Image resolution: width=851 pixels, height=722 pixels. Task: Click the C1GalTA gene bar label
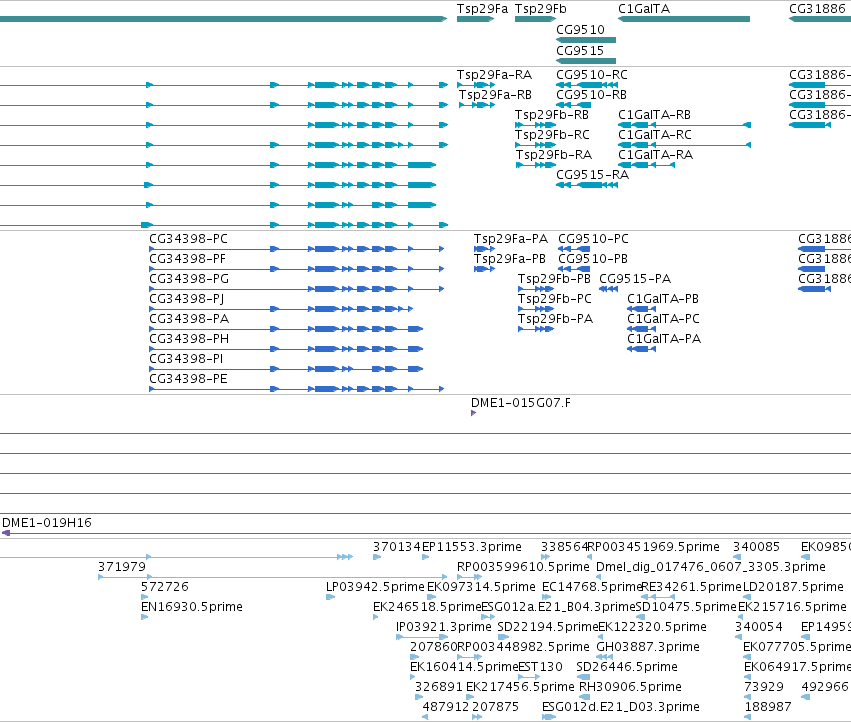click(644, 9)
